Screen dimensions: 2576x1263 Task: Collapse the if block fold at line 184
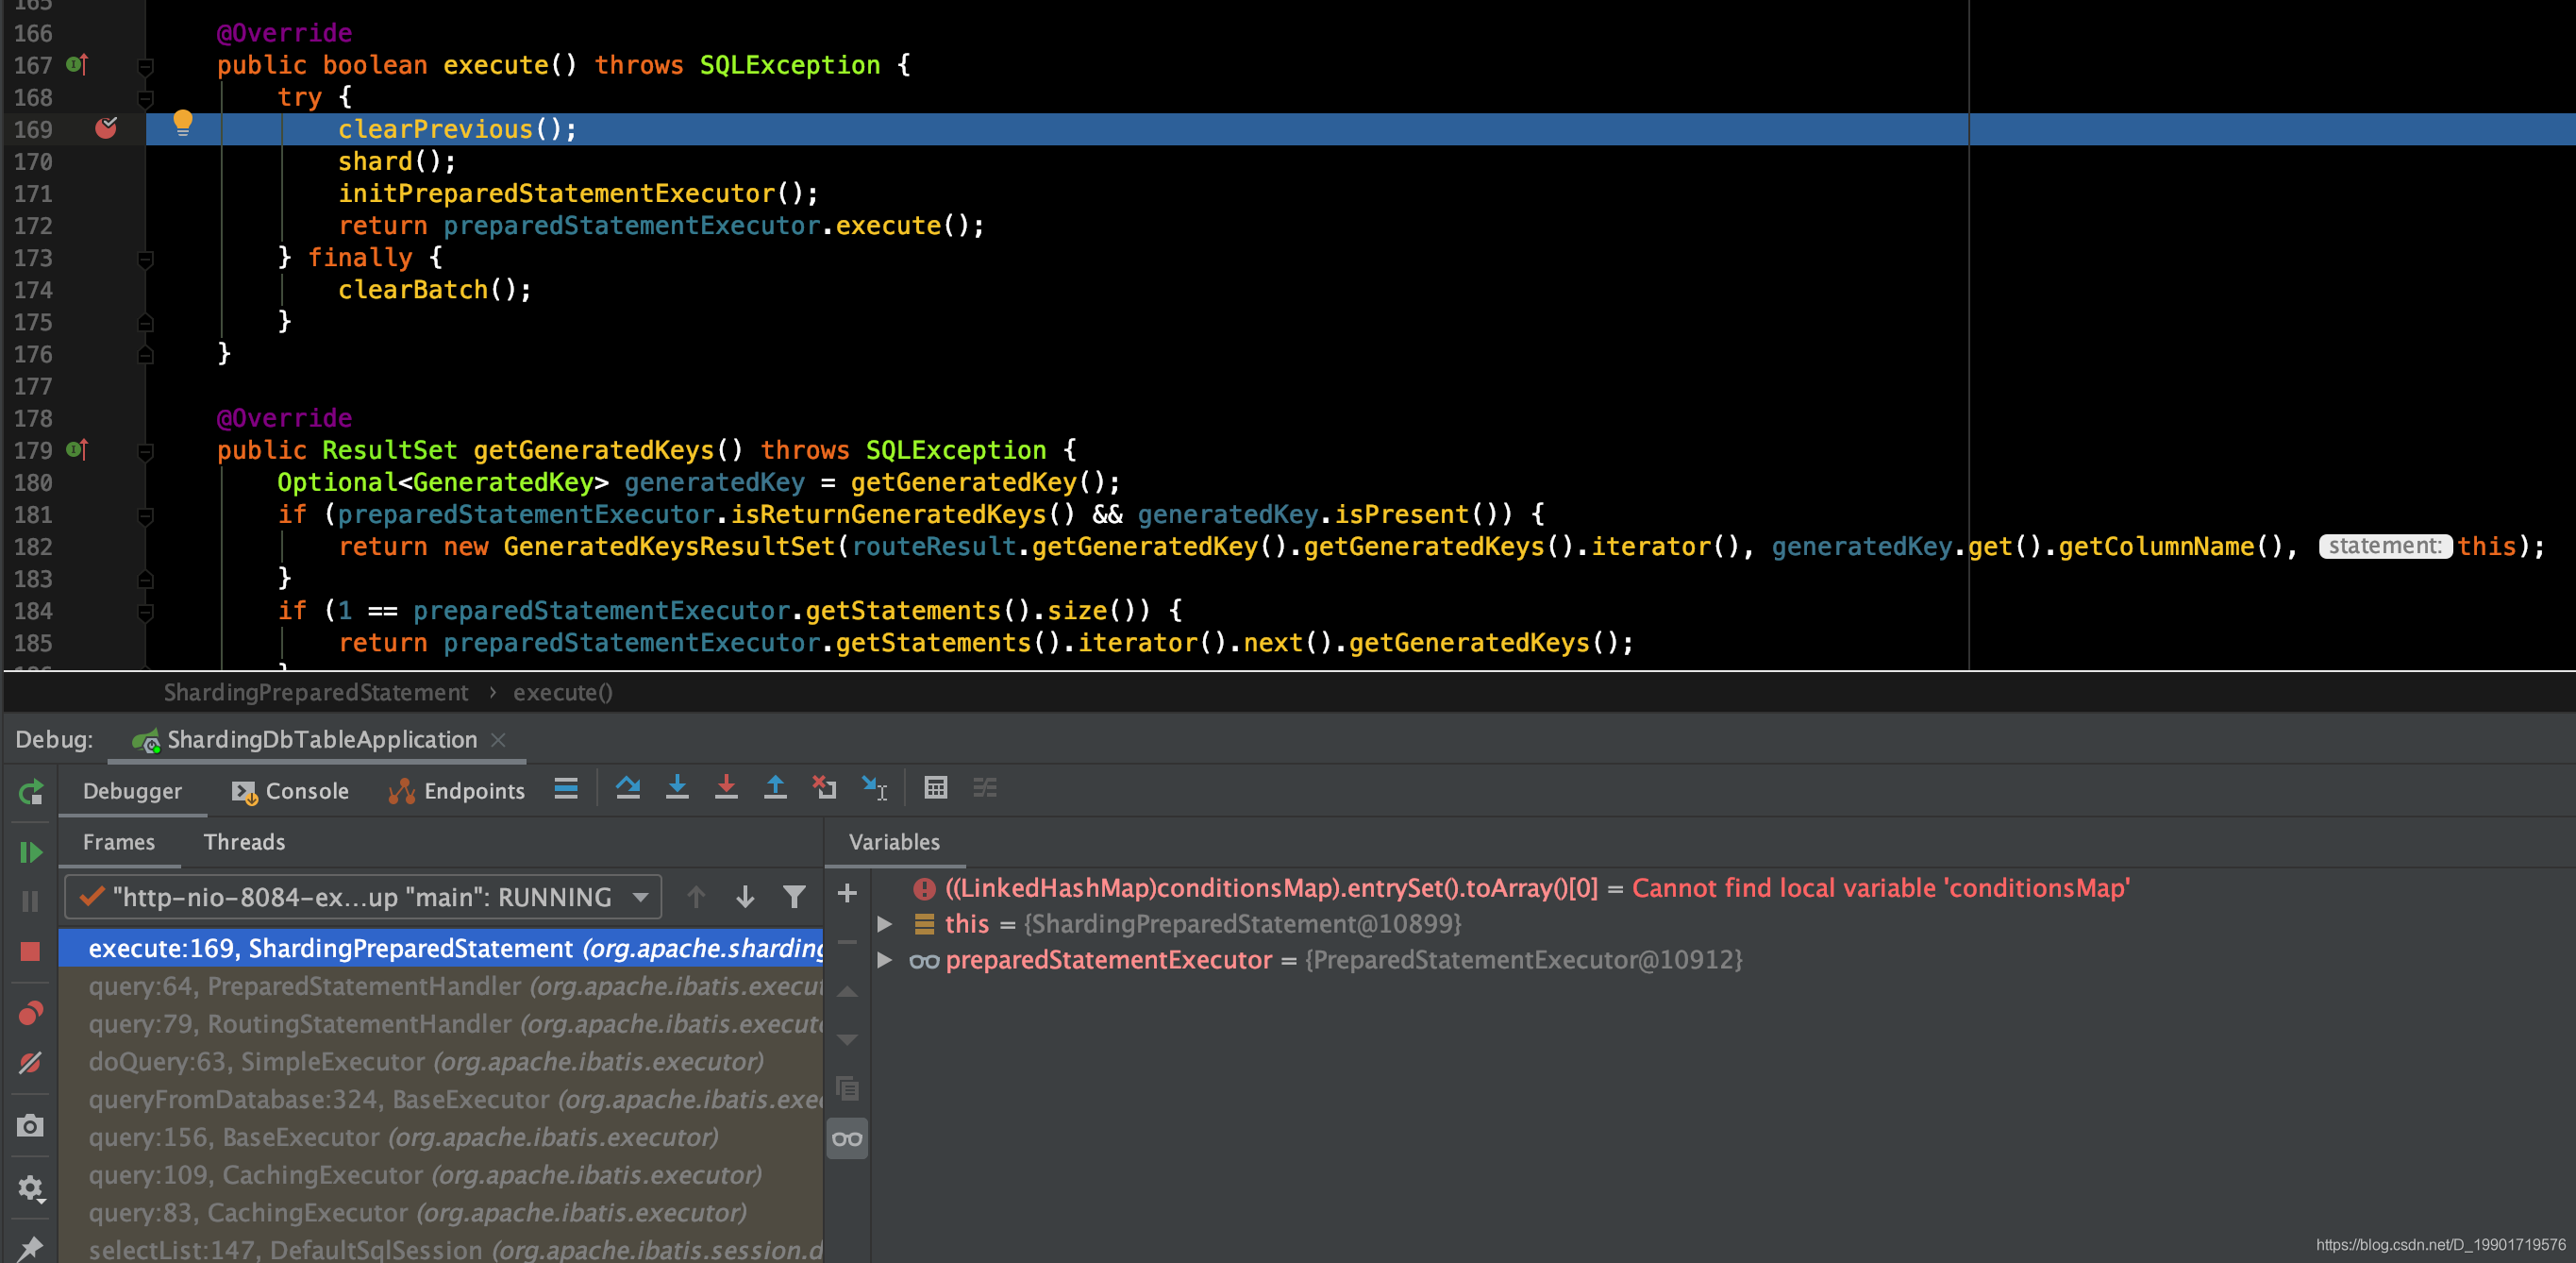(145, 611)
